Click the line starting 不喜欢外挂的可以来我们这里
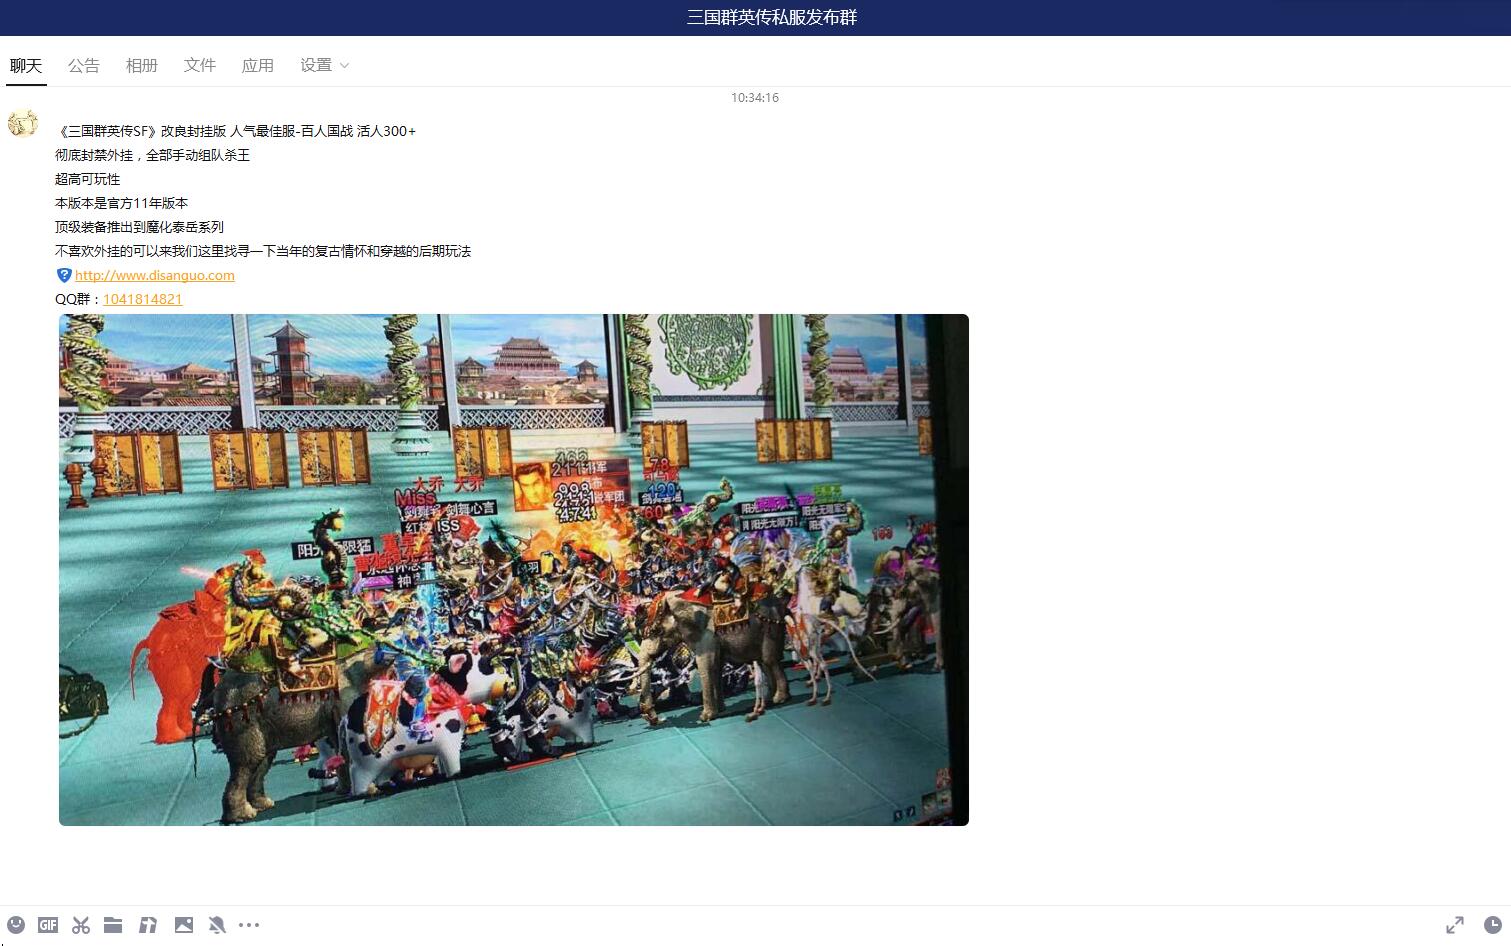This screenshot has width=1511, height=946. tap(263, 251)
